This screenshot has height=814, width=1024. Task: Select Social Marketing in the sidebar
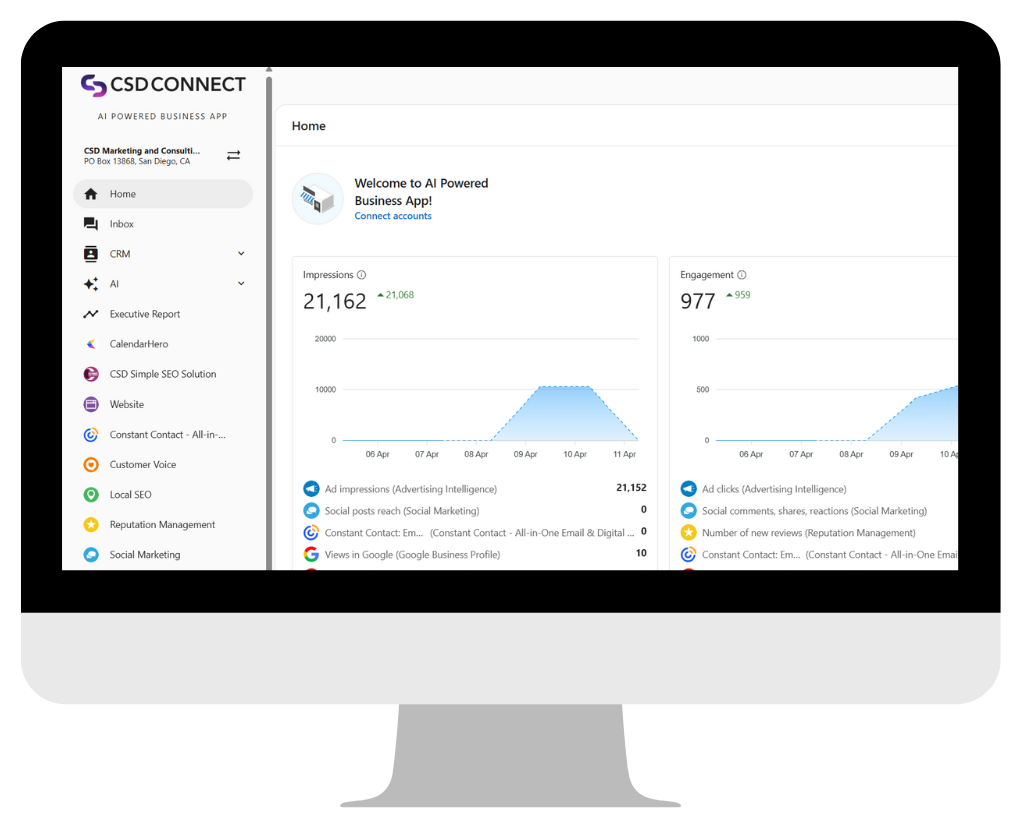point(144,555)
